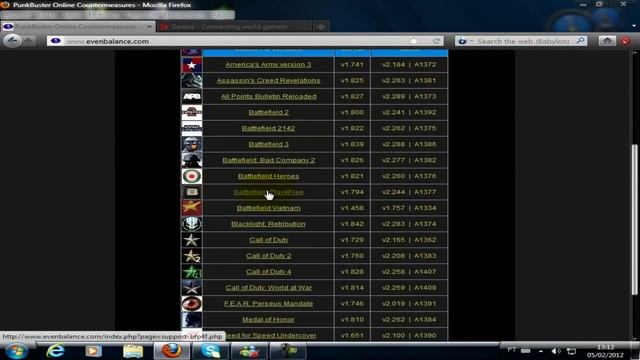Screen dimensions: 640x360
Task: Open Call of Duty: World at War link
Action: [268, 287]
